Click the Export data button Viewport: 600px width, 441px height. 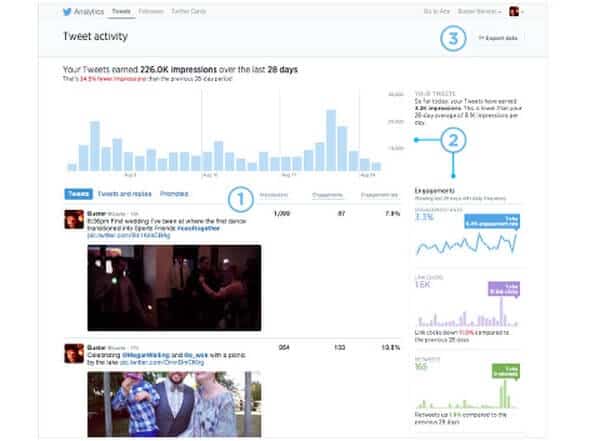[497, 38]
